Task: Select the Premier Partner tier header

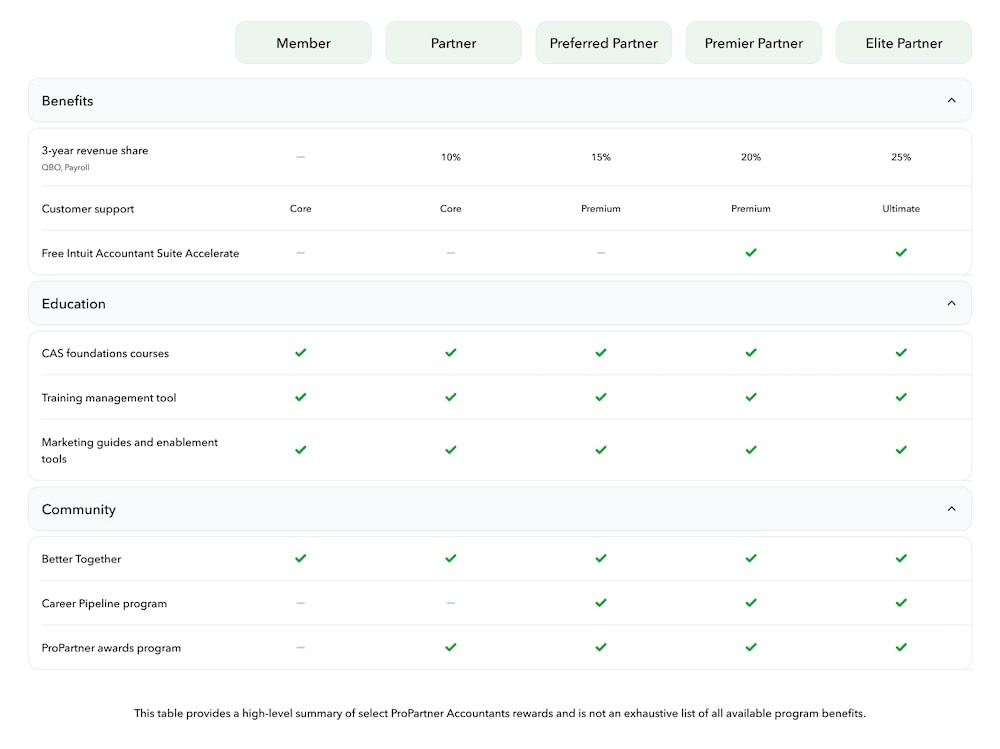Action: [x=754, y=43]
